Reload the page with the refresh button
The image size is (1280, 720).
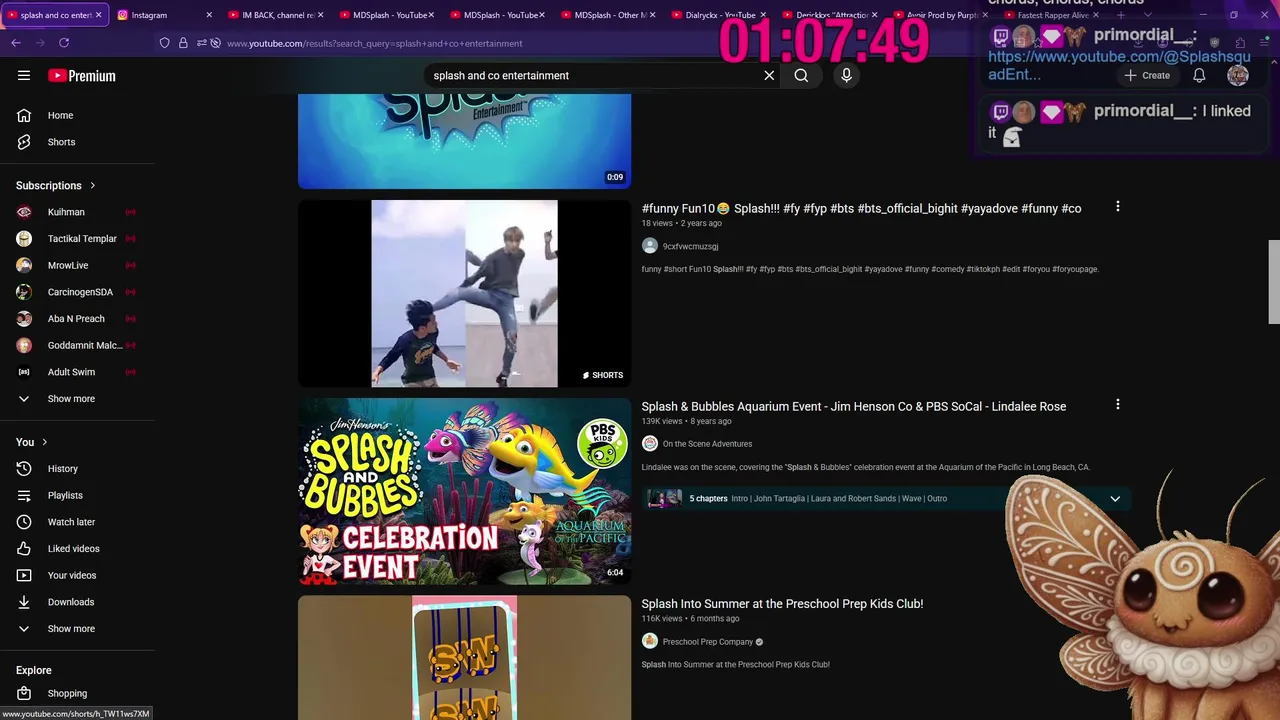64,43
